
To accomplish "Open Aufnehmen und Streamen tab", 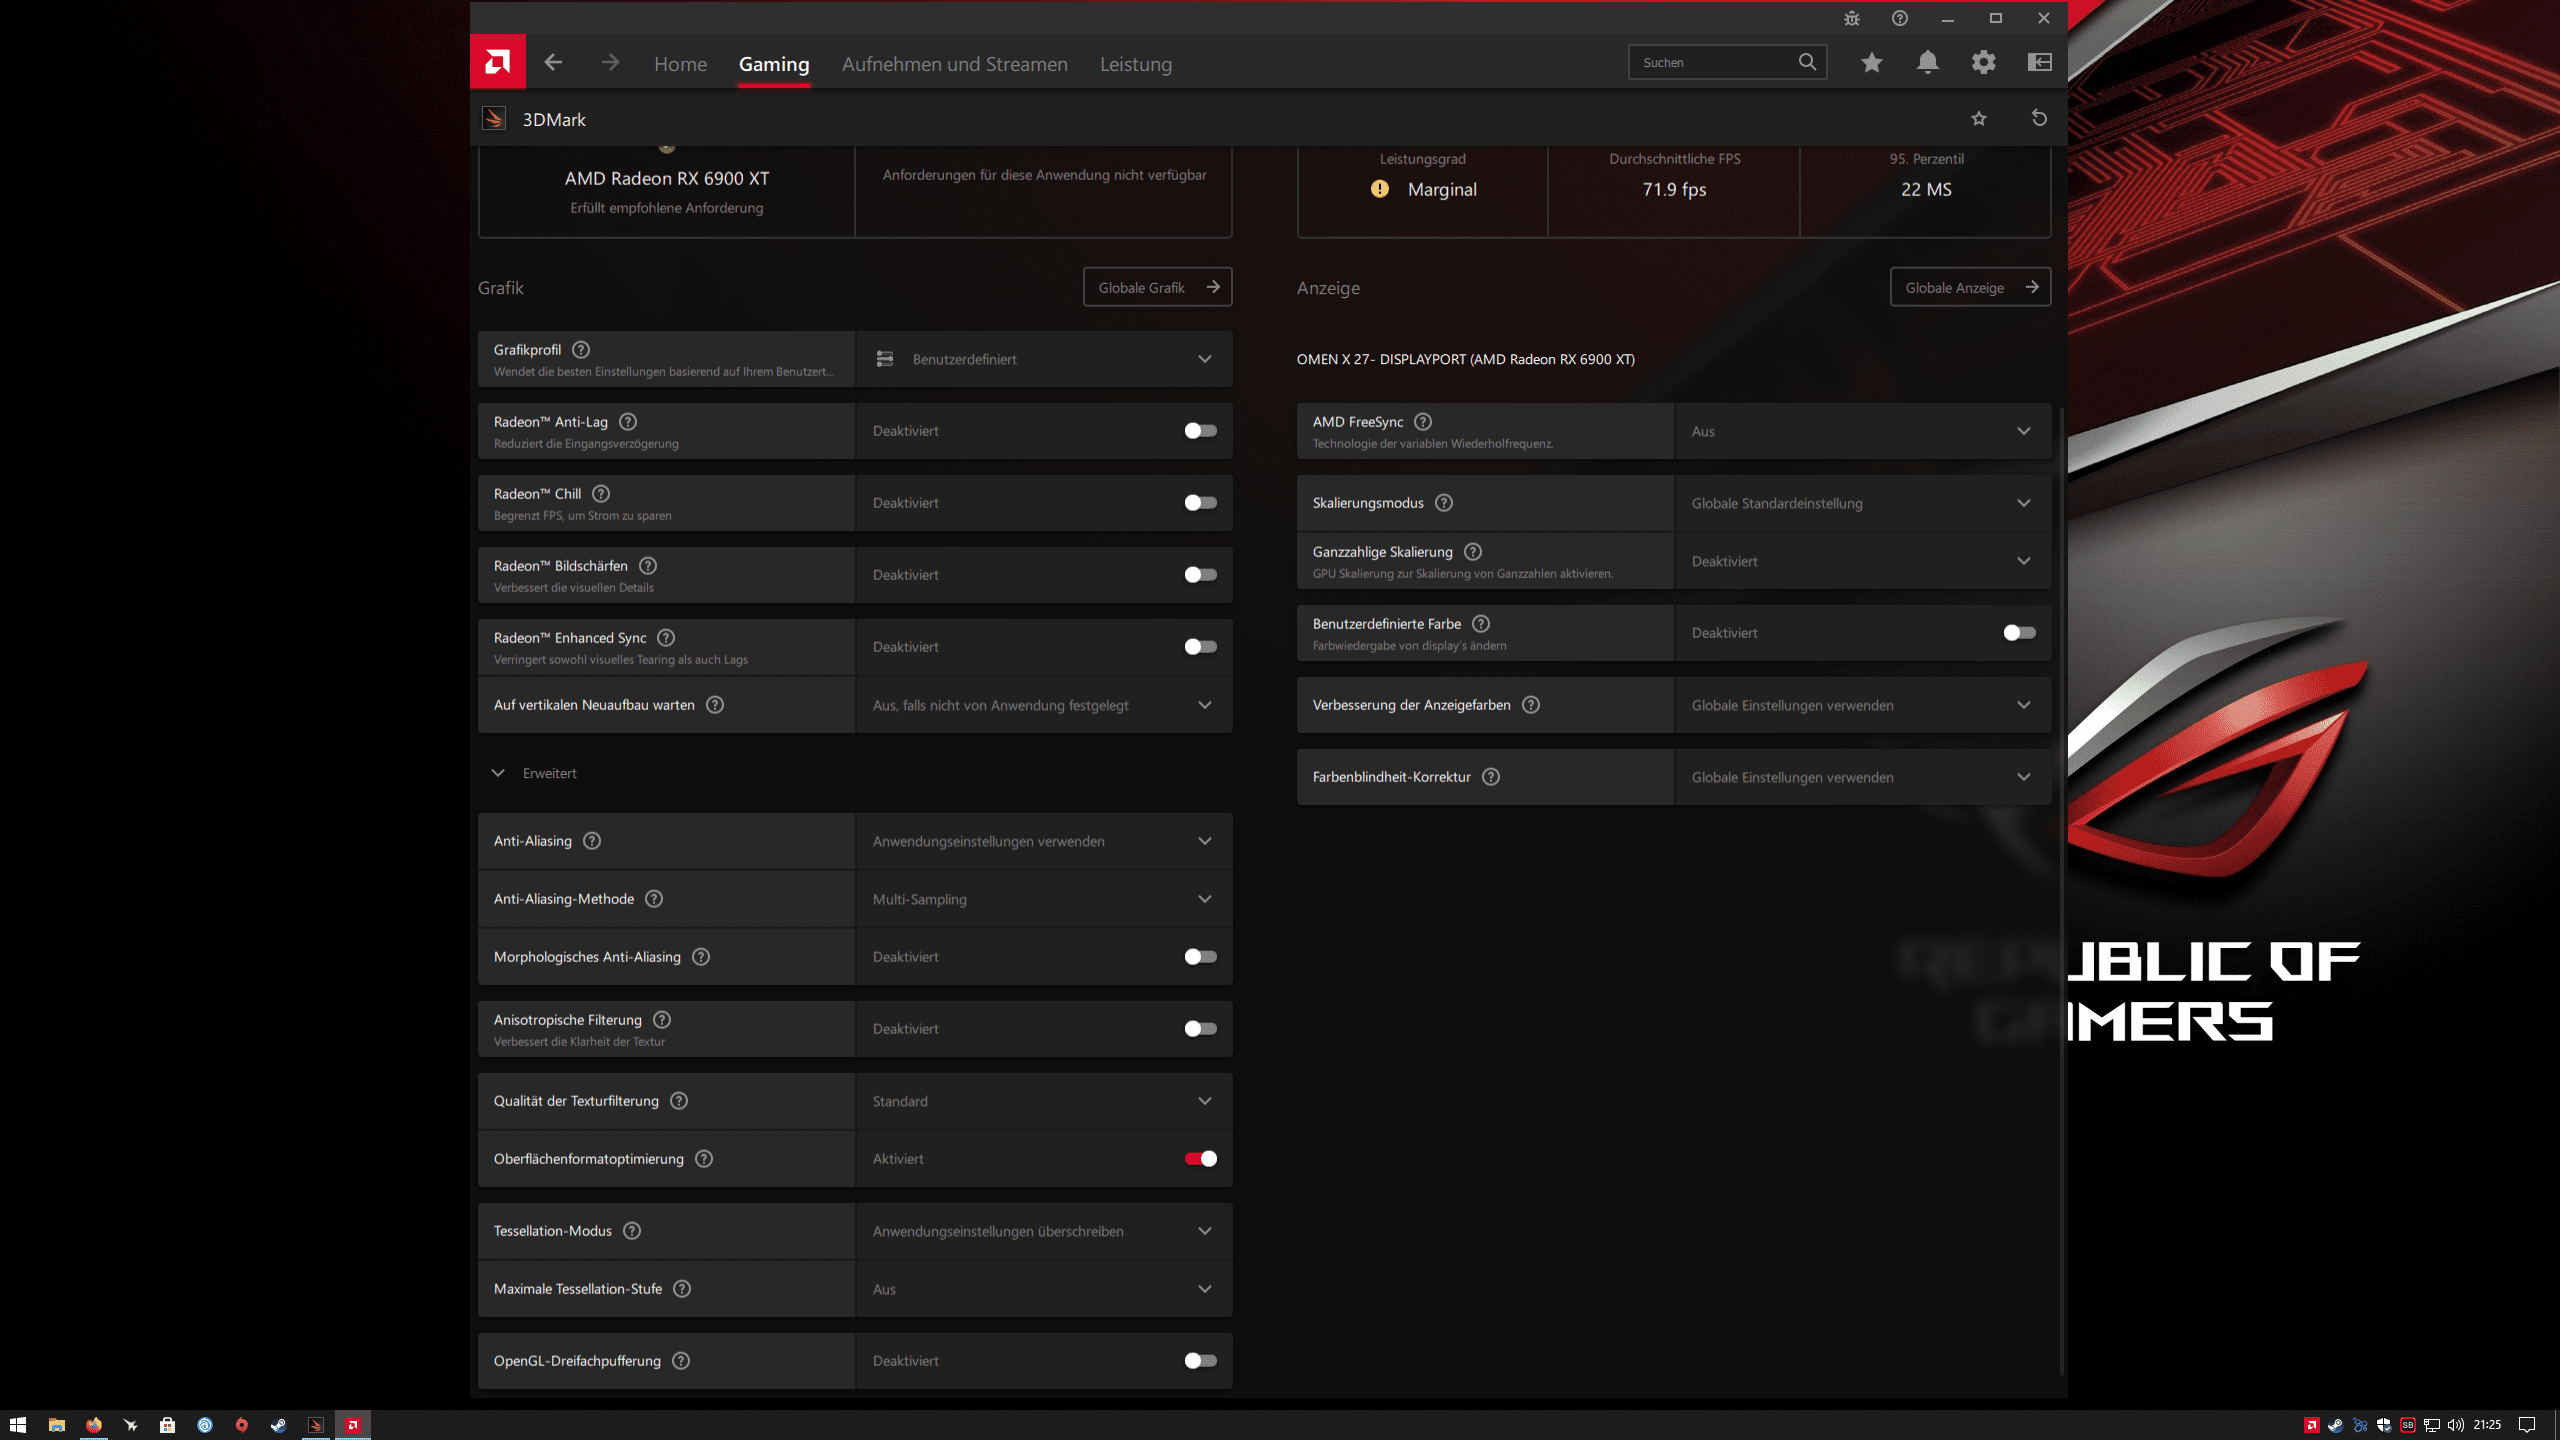I will tap(955, 64).
